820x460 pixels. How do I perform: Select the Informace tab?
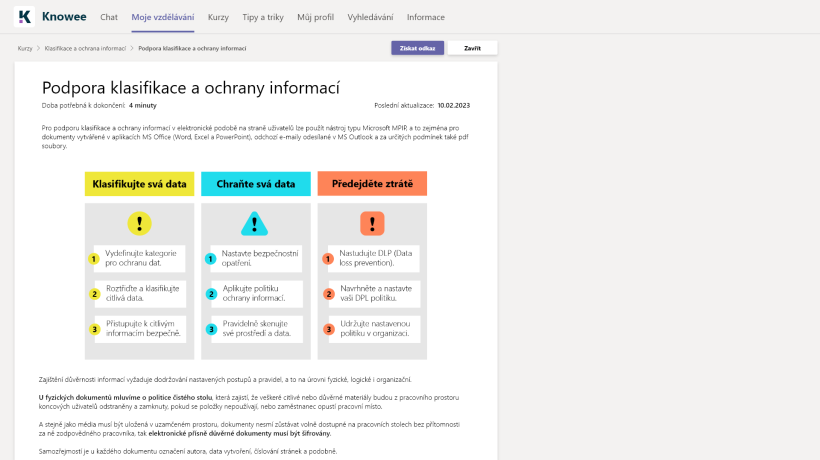[426, 18]
